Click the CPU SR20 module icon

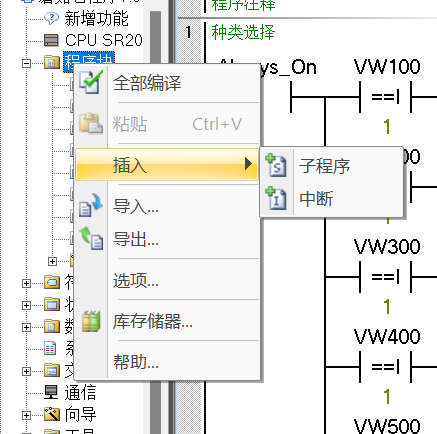(51, 40)
